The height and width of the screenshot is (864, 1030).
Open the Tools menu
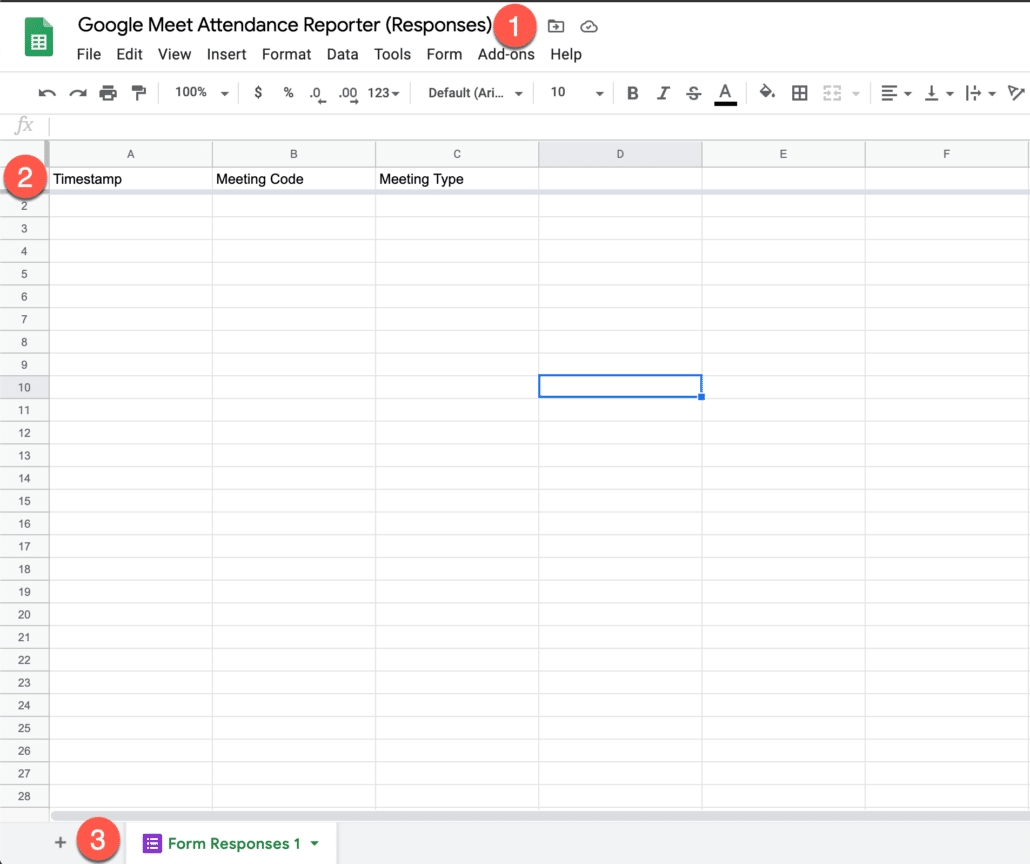click(x=392, y=55)
